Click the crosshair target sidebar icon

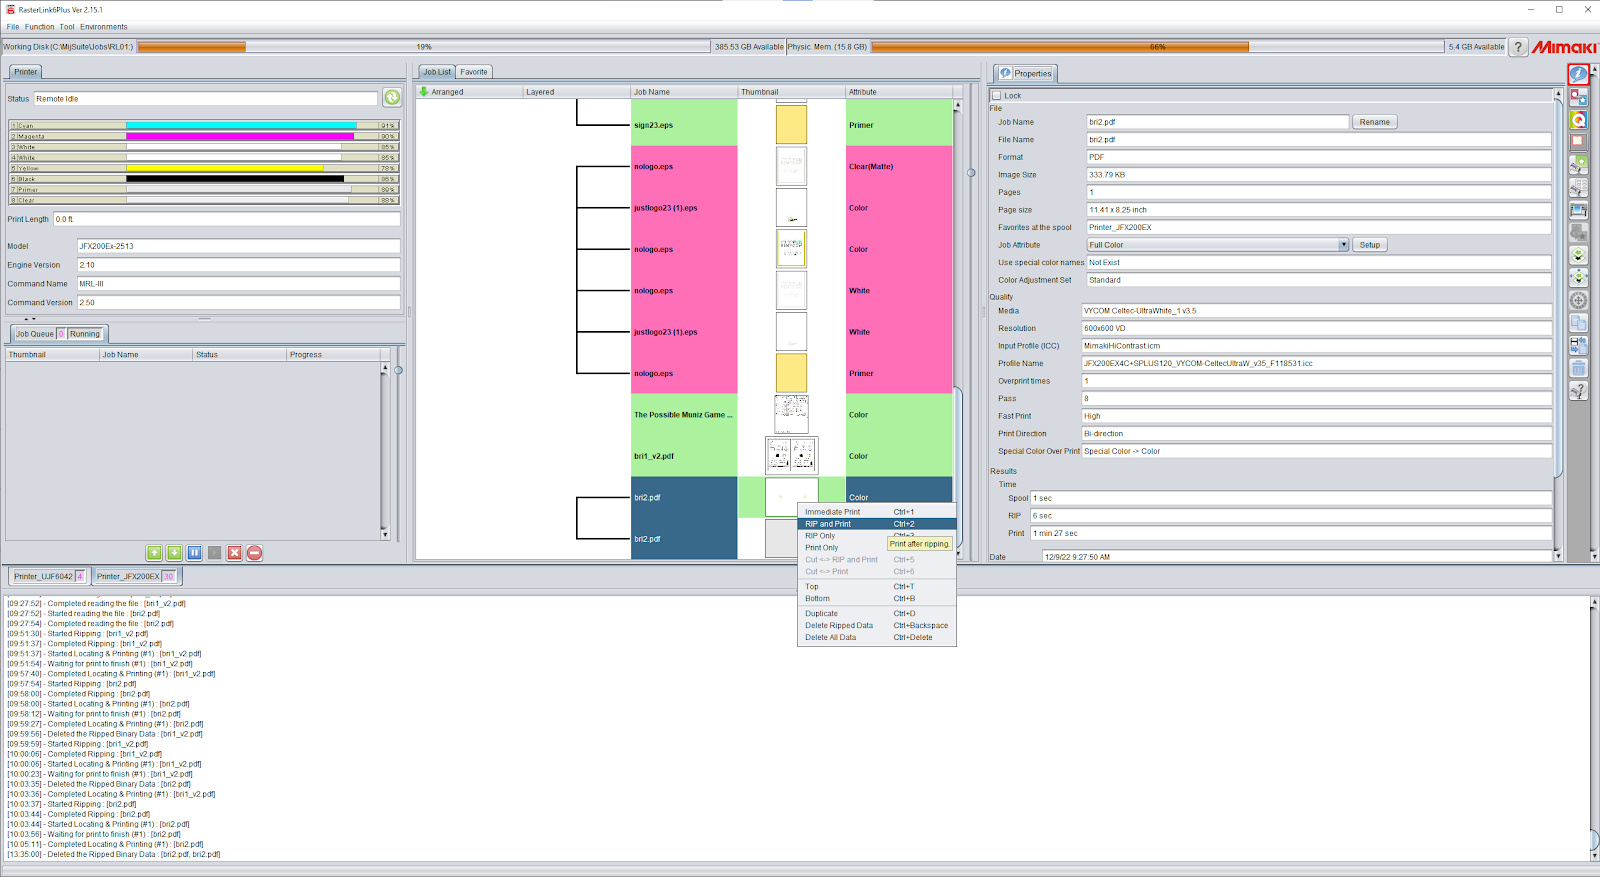click(1578, 300)
